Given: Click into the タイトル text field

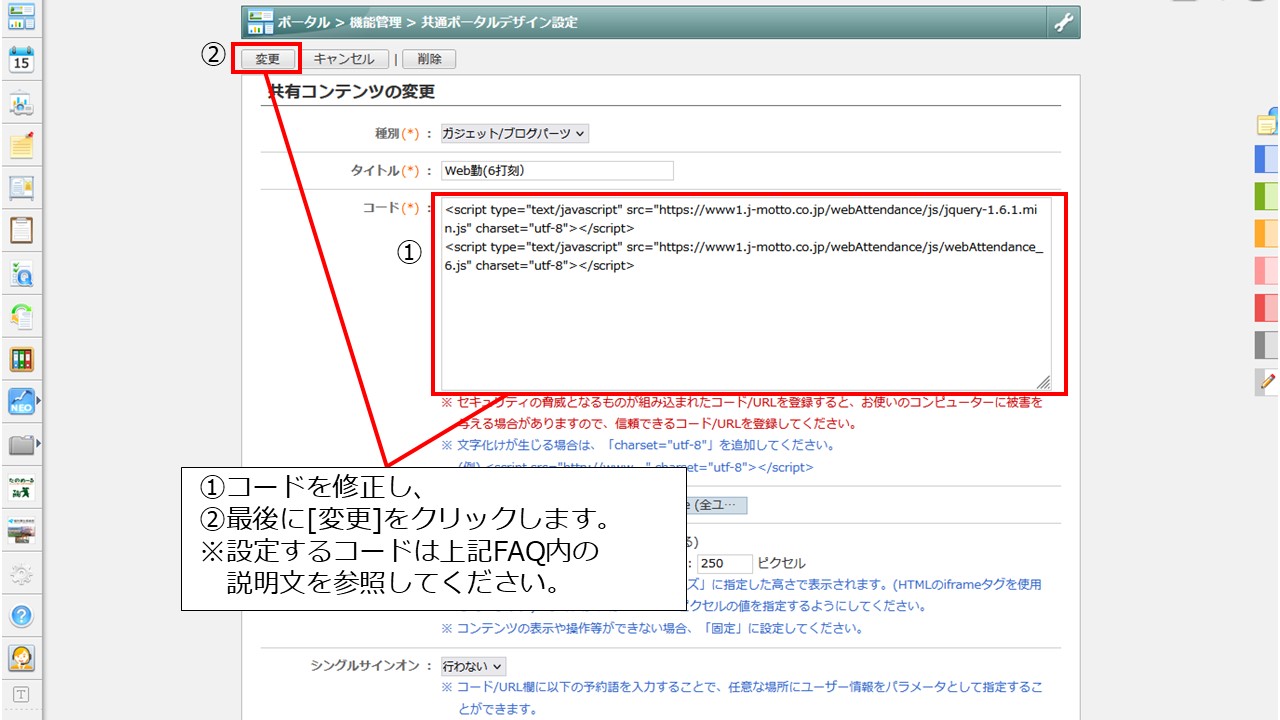Looking at the screenshot, I should [557, 171].
